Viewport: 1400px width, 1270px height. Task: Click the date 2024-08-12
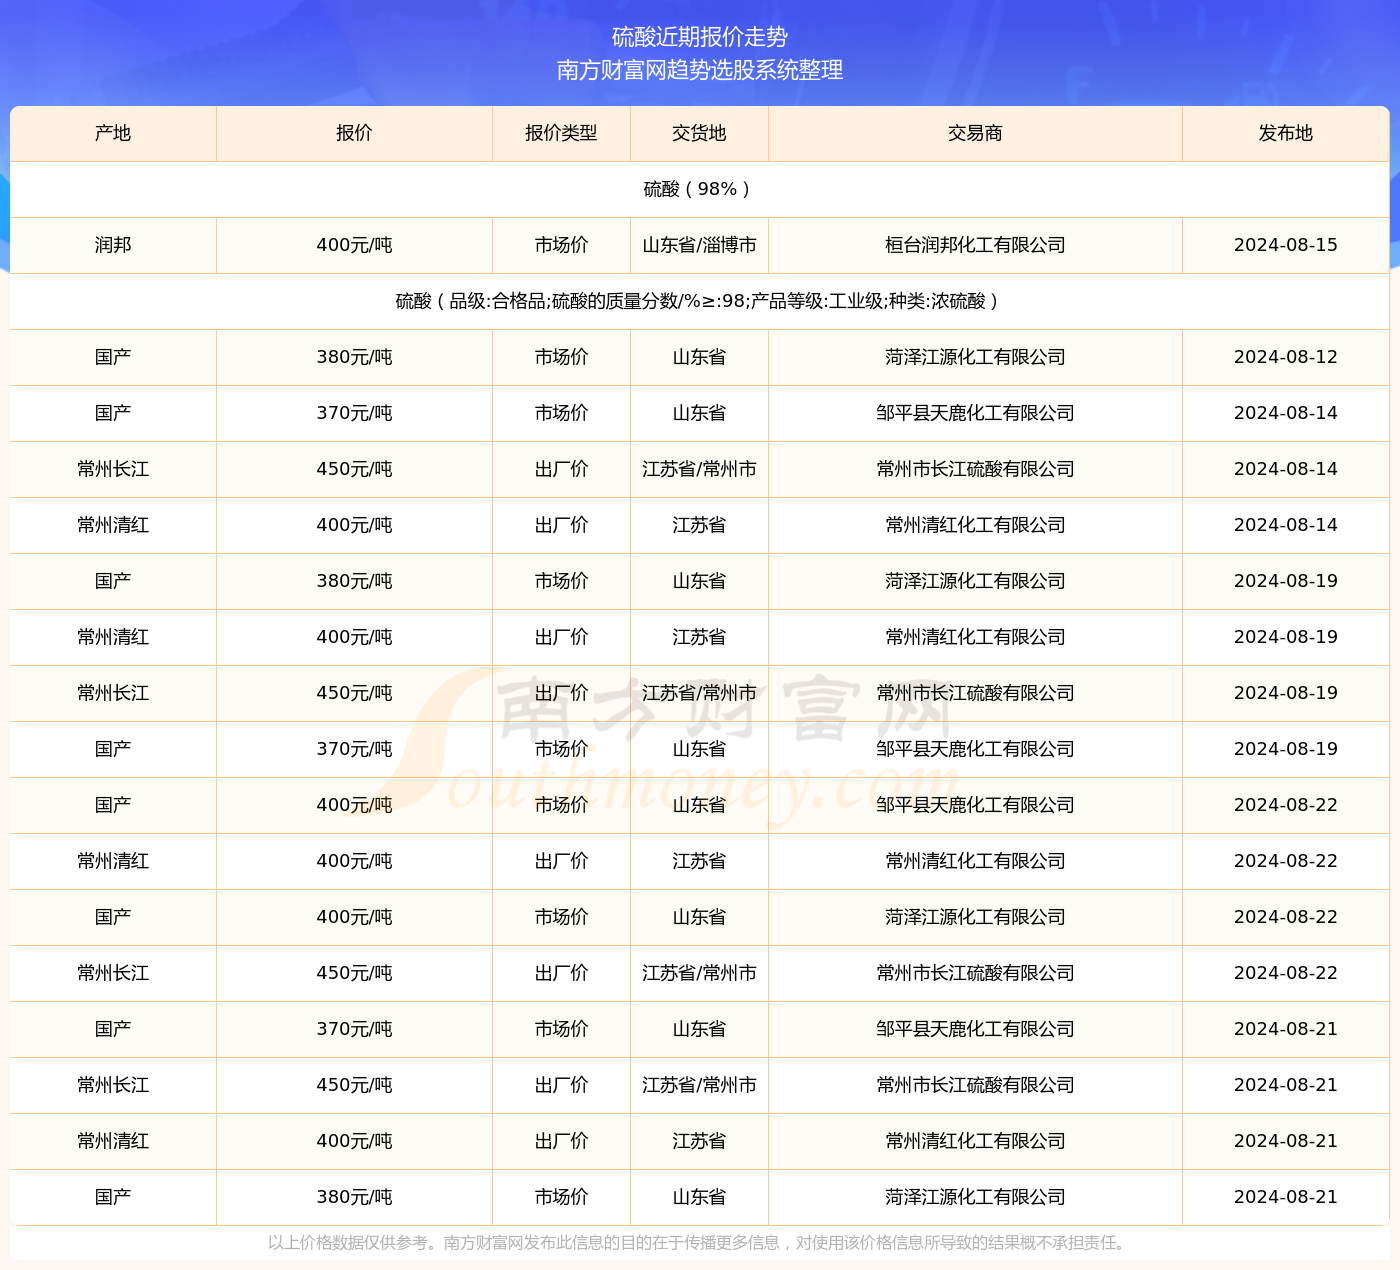click(1286, 357)
